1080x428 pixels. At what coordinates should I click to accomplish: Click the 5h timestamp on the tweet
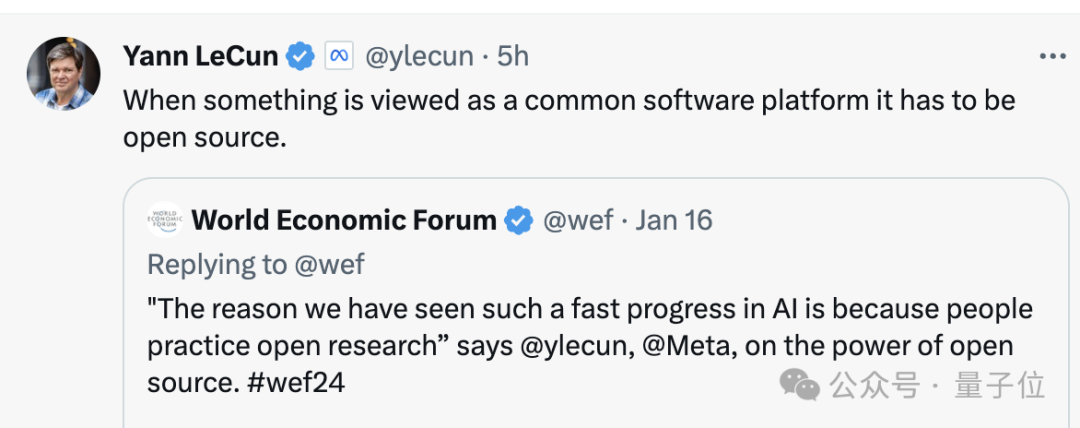click(512, 56)
